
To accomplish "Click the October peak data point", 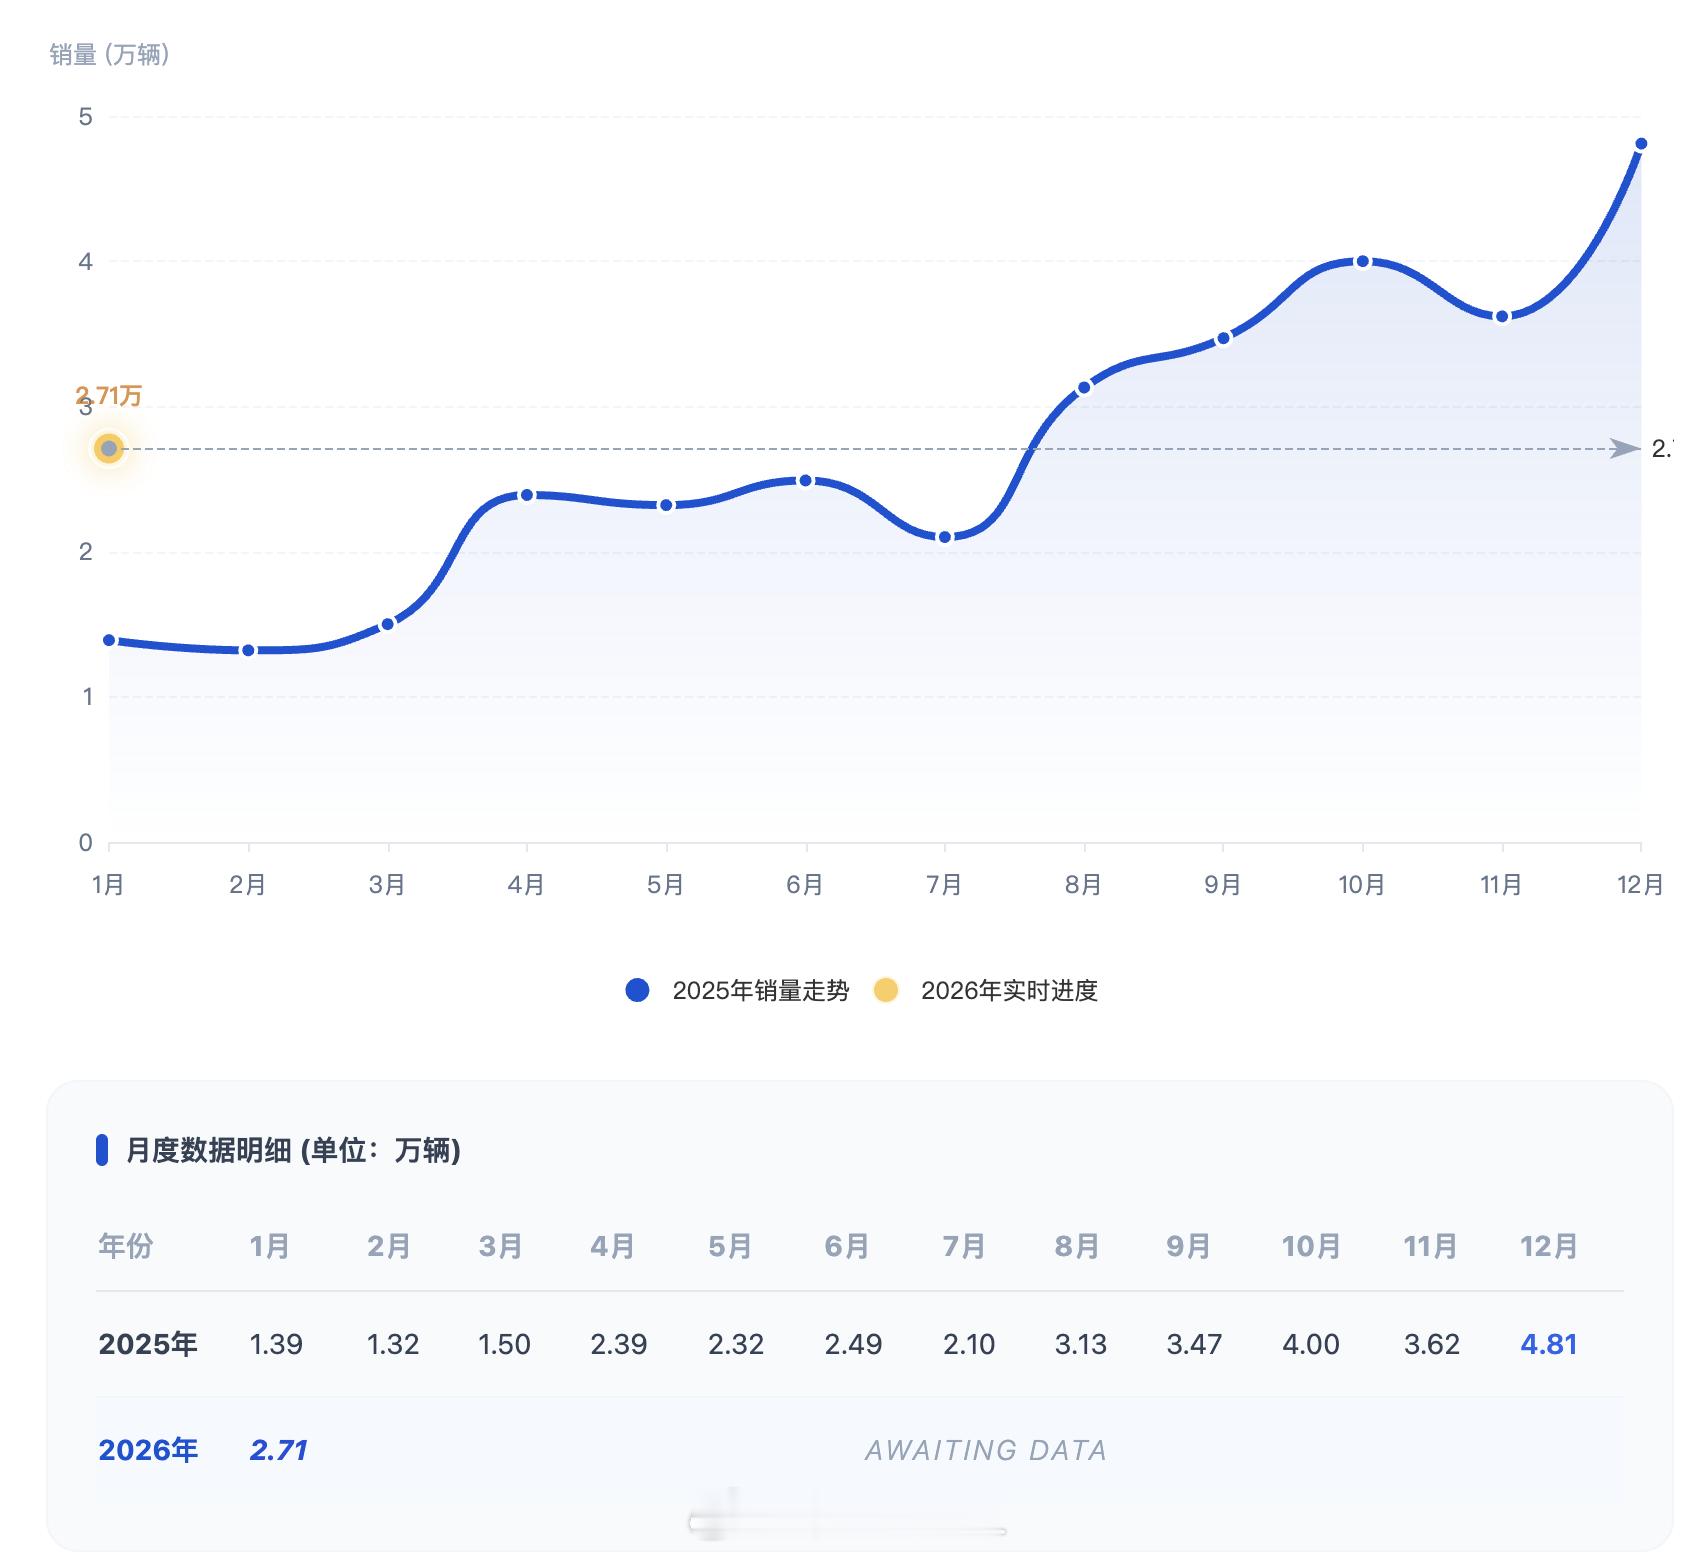I will [x=1362, y=260].
